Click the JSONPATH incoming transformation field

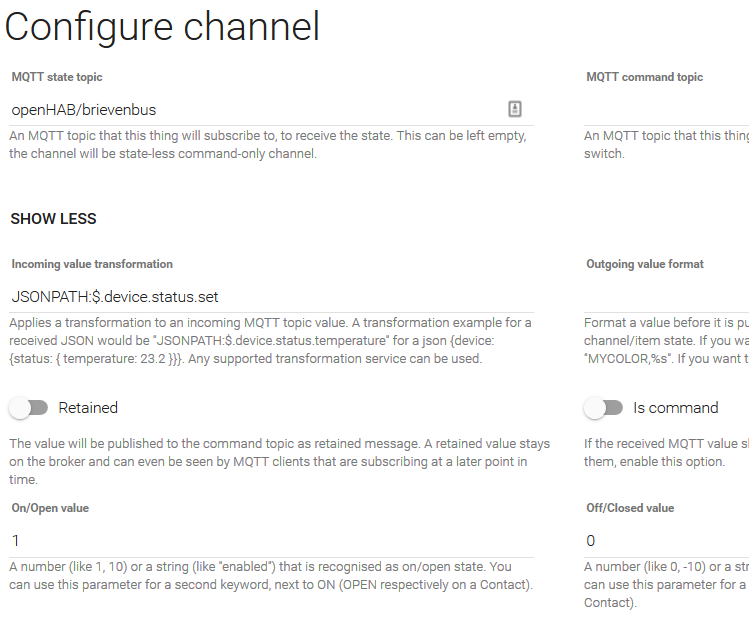(250, 297)
